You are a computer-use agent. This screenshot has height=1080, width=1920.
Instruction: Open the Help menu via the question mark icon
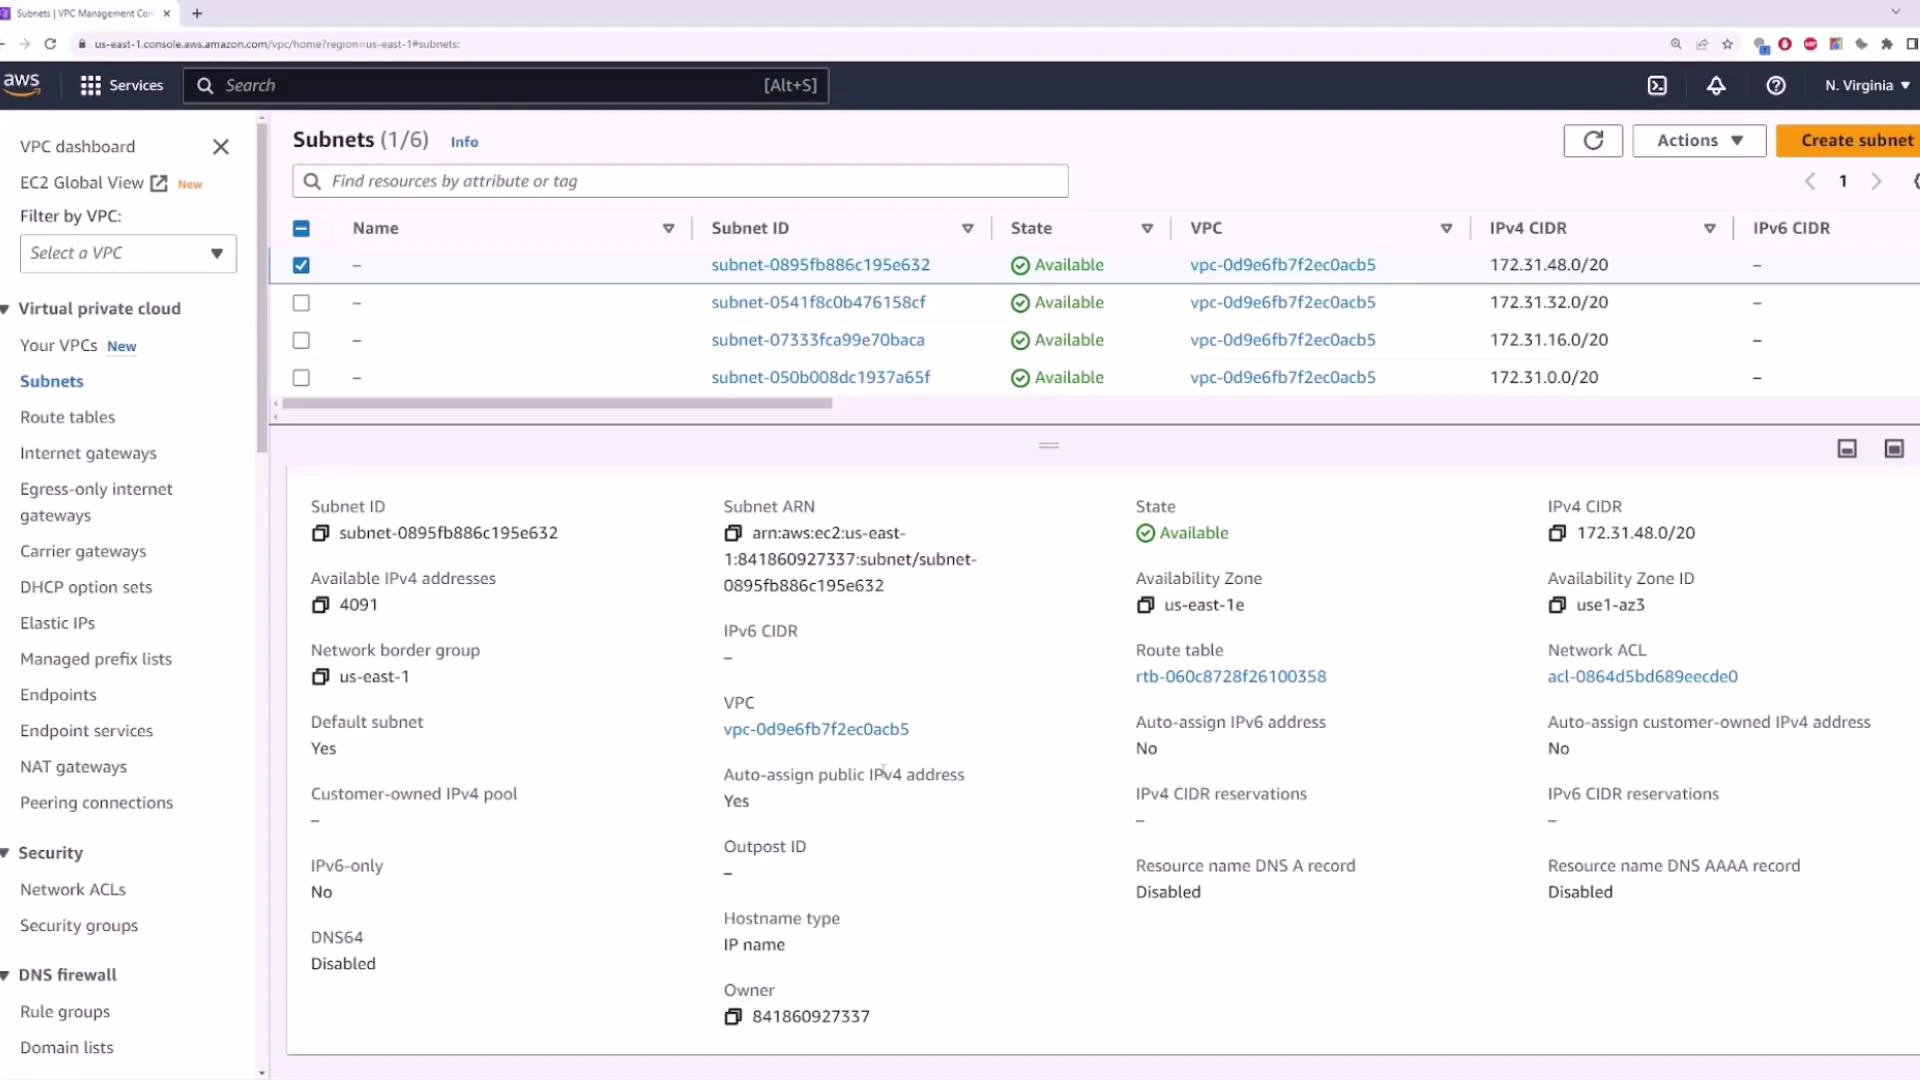(1776, 85)
